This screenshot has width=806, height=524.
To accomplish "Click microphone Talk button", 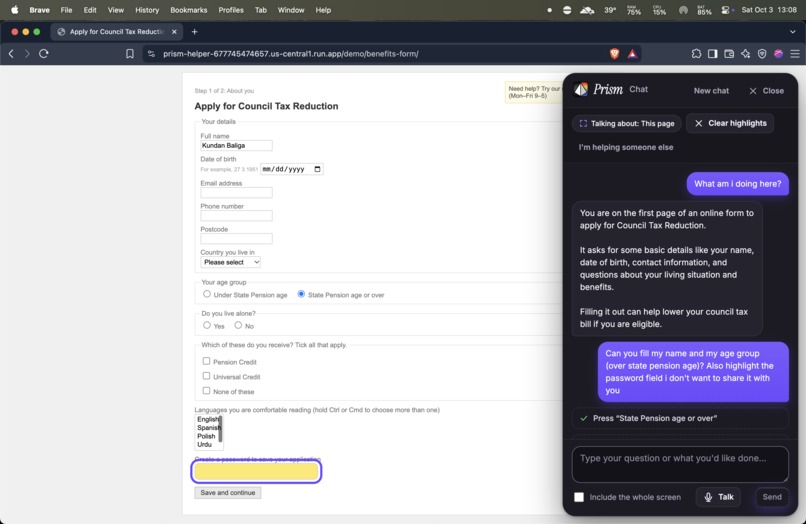I will click(718, 497).
